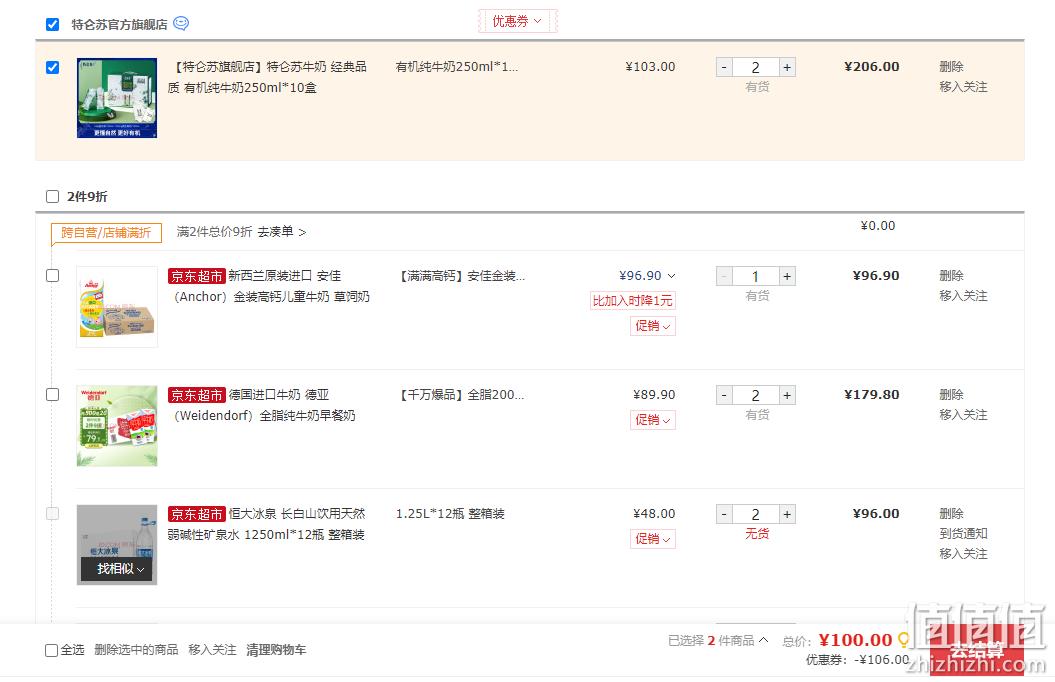The width and height of the screenshot is (1055, 682).
Task: Move 恒大冰泉 water to 关注 favorites
Action: [x=963, y=554]
